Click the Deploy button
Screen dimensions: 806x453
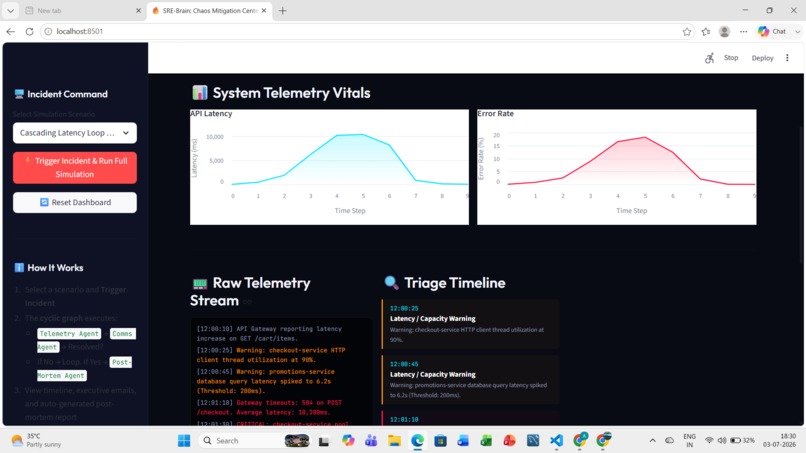click(x=762, y=58)
